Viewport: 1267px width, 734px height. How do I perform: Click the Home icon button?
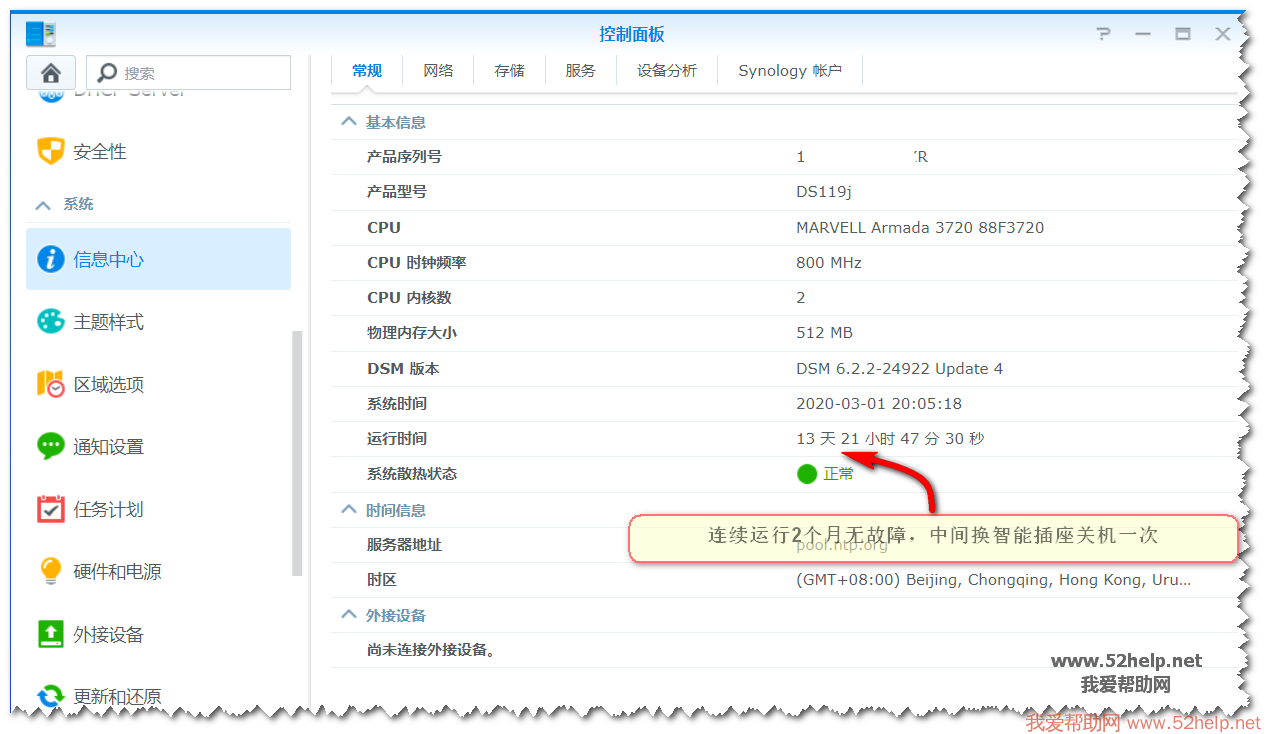pos(51,73)
